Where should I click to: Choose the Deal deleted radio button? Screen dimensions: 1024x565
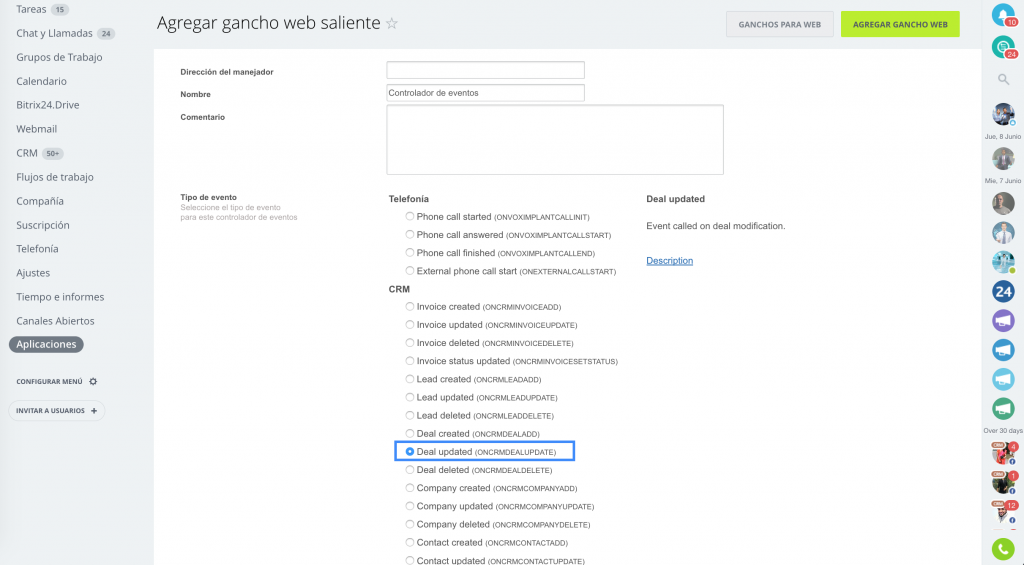tap(409, 470)
